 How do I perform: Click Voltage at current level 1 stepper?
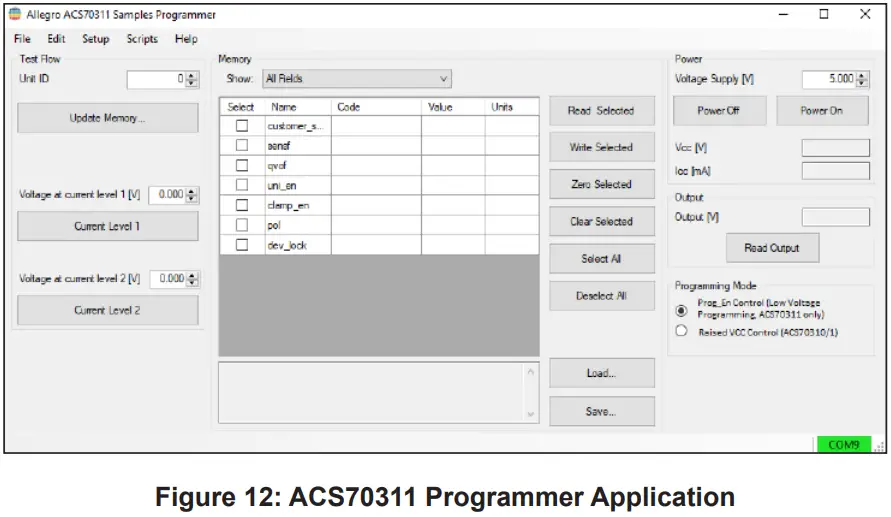pyautogui.click(x=192, y=195)
